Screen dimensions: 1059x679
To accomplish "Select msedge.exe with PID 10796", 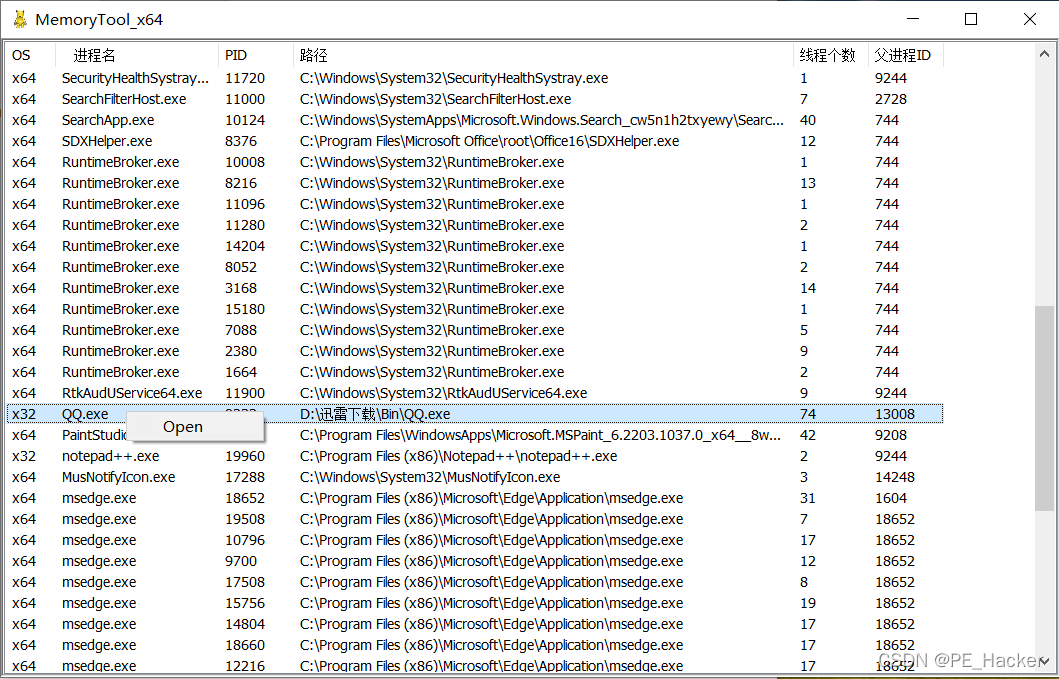I will click(475, 539).
